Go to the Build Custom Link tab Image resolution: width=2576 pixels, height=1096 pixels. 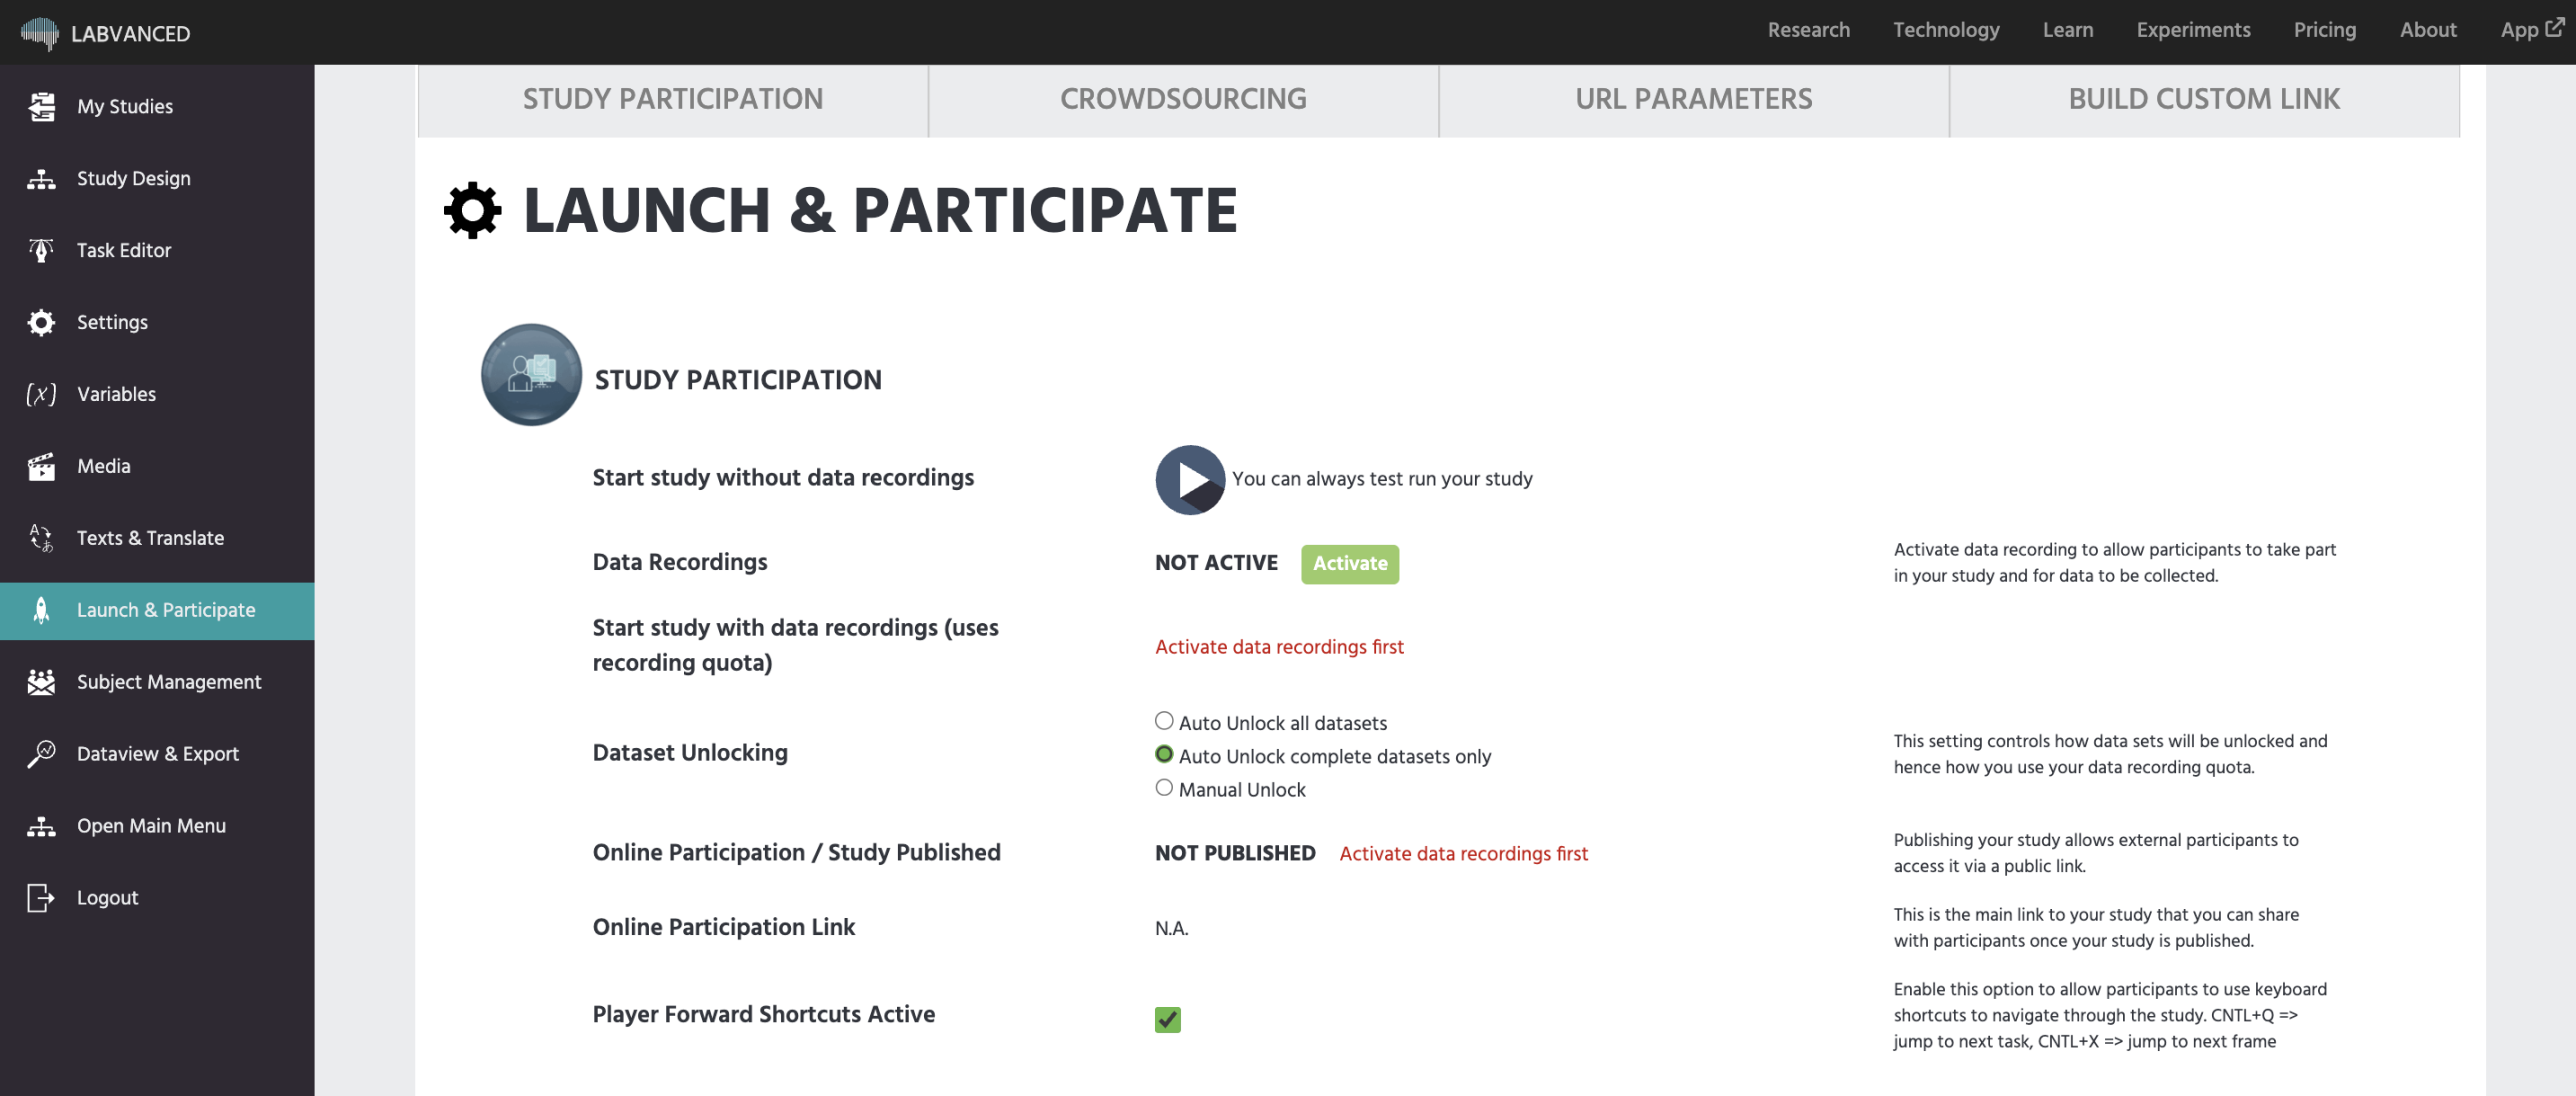point(2203,99)
